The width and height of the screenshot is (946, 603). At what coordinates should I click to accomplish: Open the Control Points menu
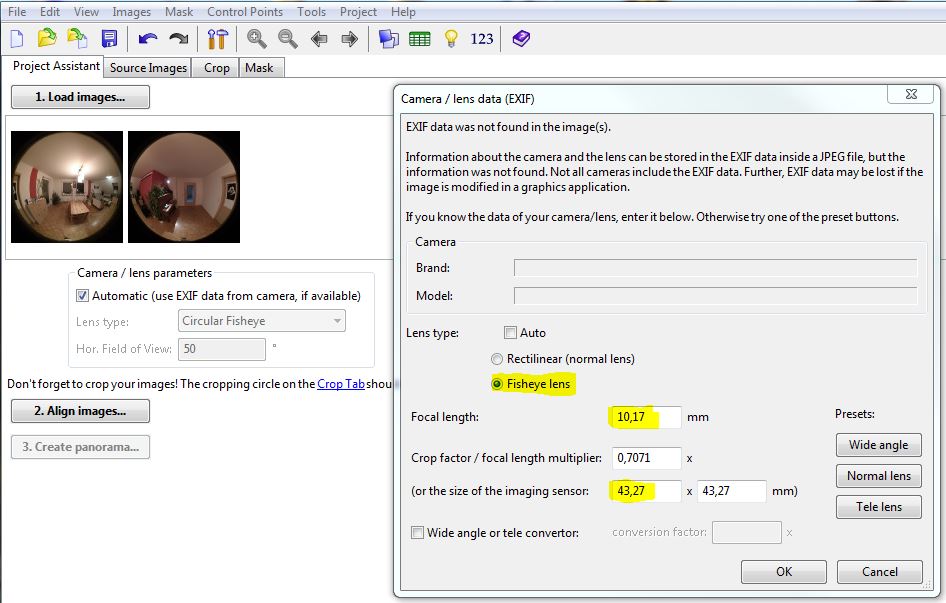pyautogui.click(x=246, y=12)
